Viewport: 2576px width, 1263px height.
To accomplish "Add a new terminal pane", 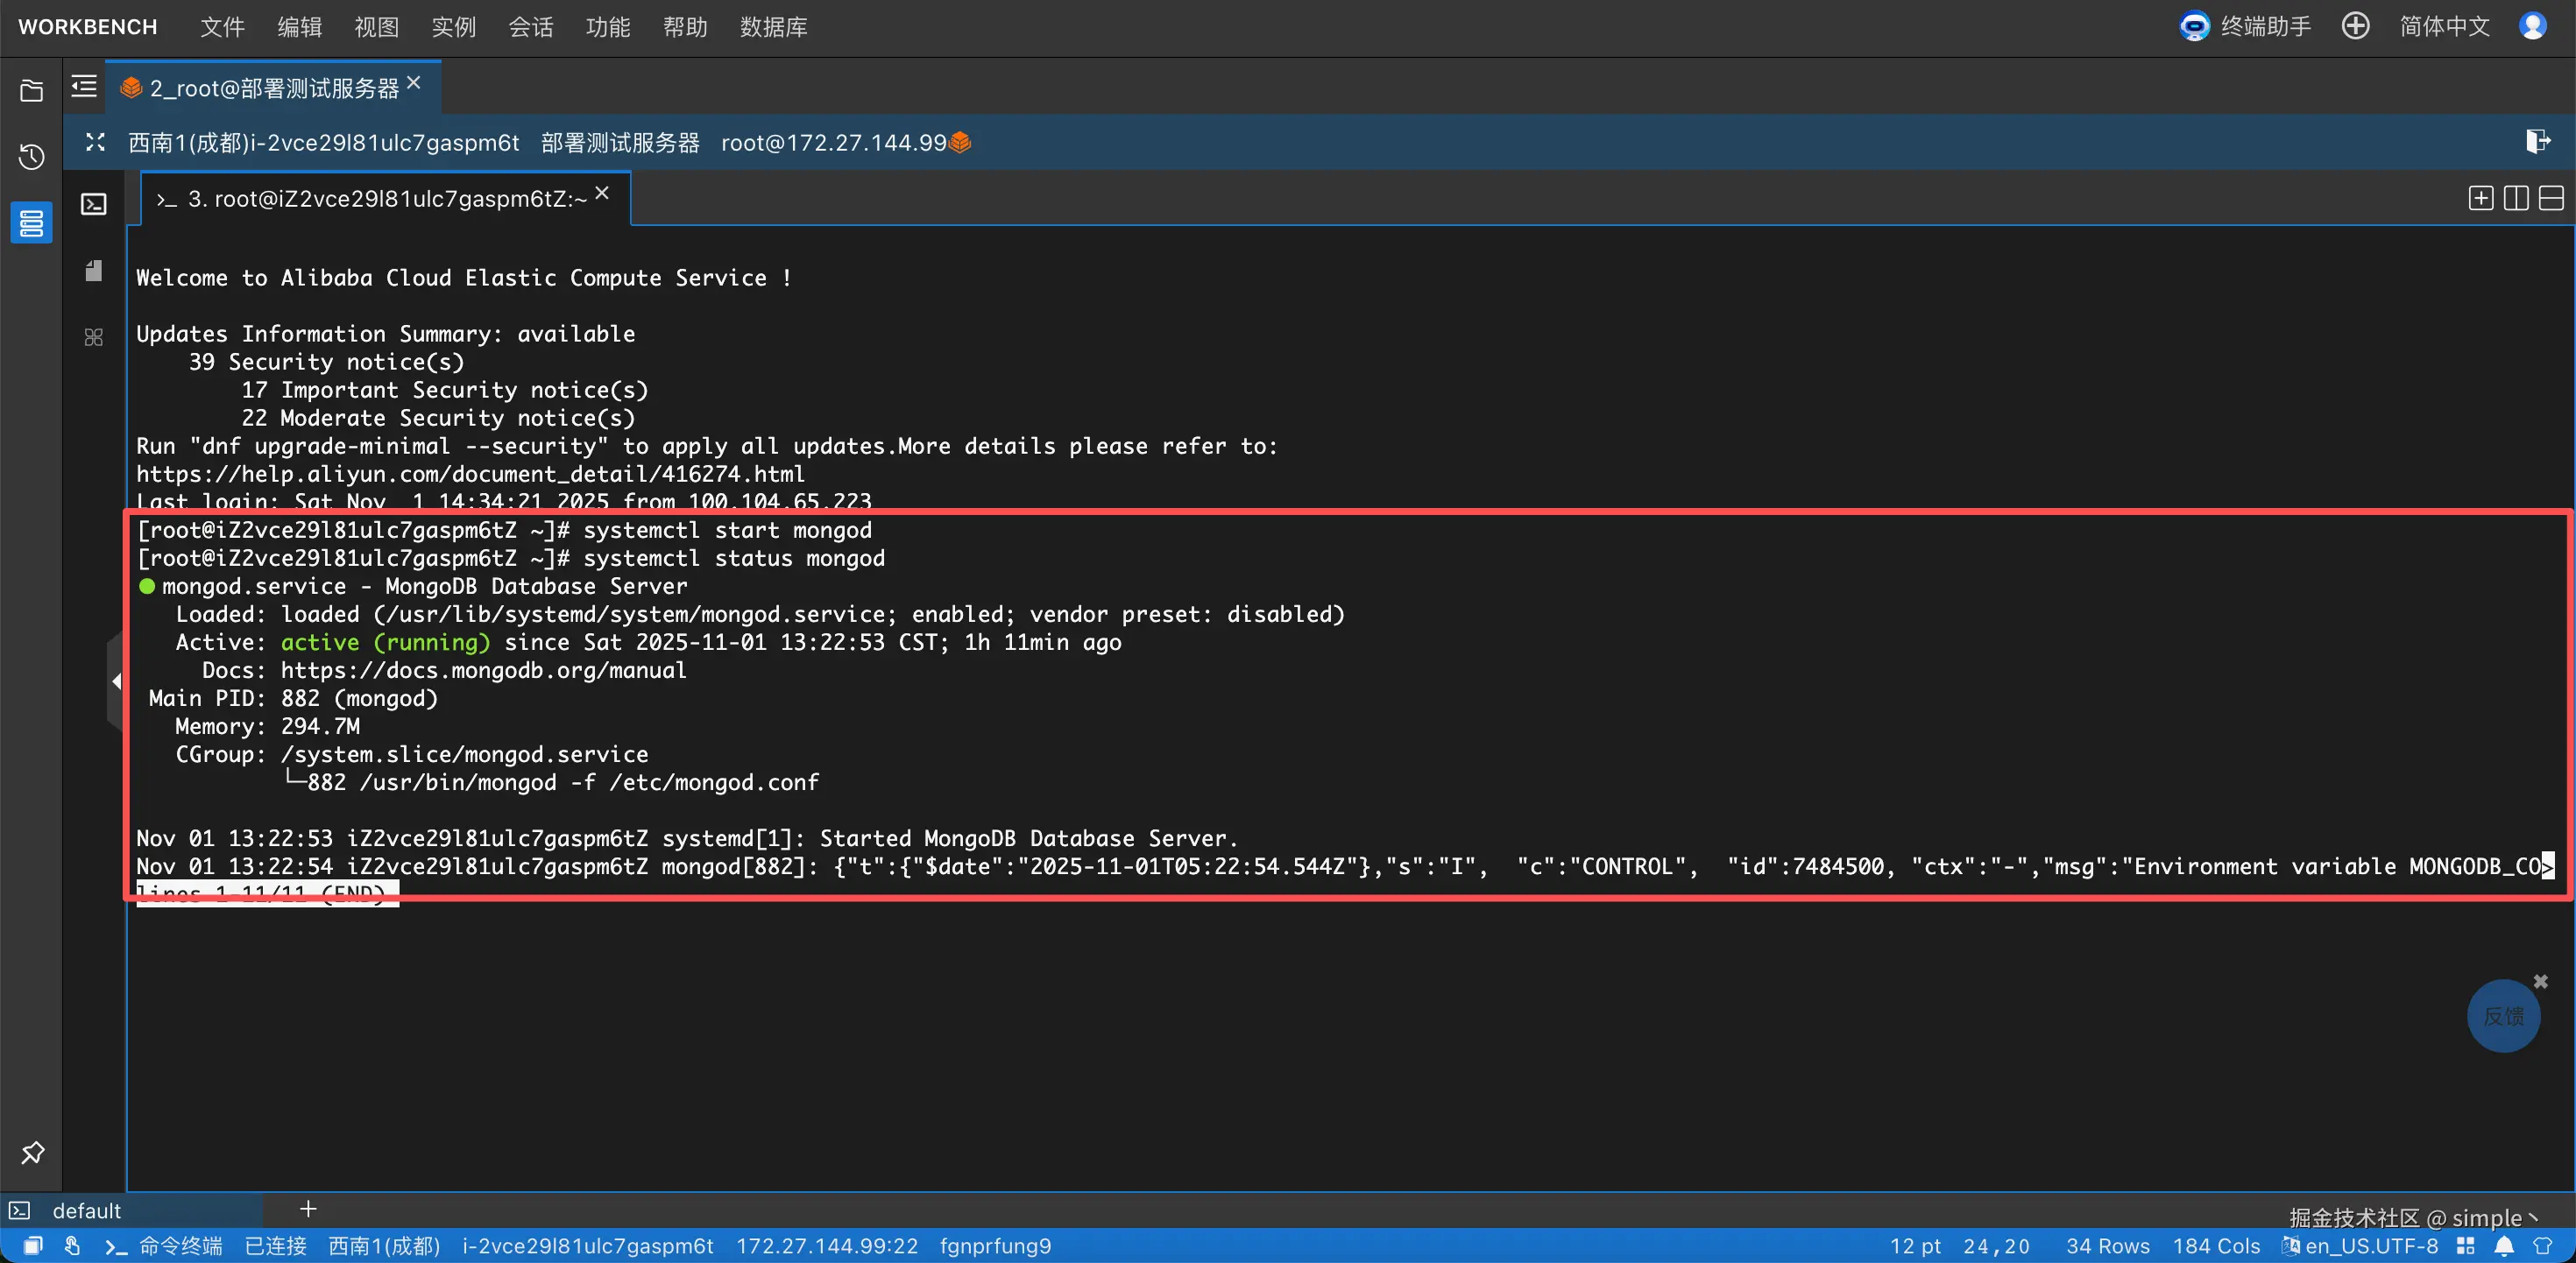I will click(x=2480, y=198).
